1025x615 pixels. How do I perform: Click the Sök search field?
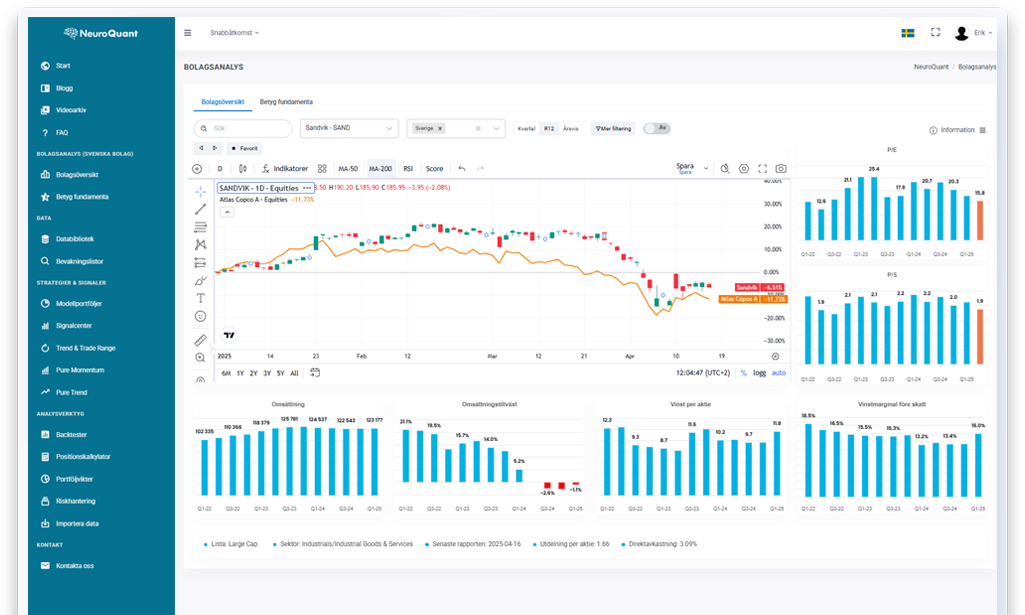(243, 128)
